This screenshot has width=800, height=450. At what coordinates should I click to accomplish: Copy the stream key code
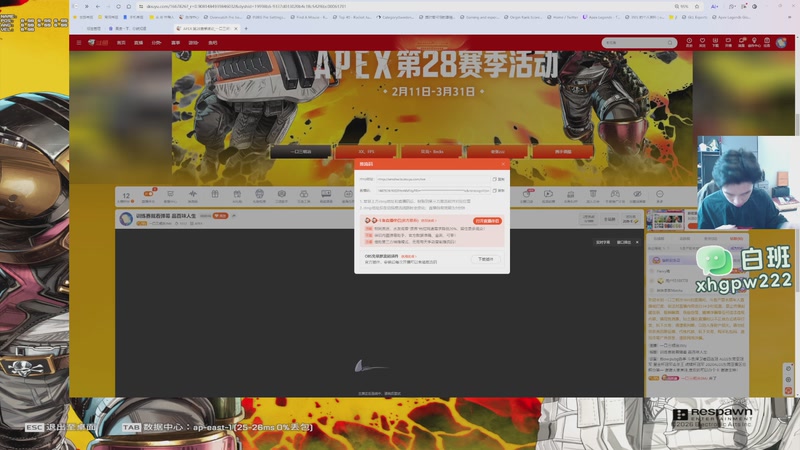[498, 190]
